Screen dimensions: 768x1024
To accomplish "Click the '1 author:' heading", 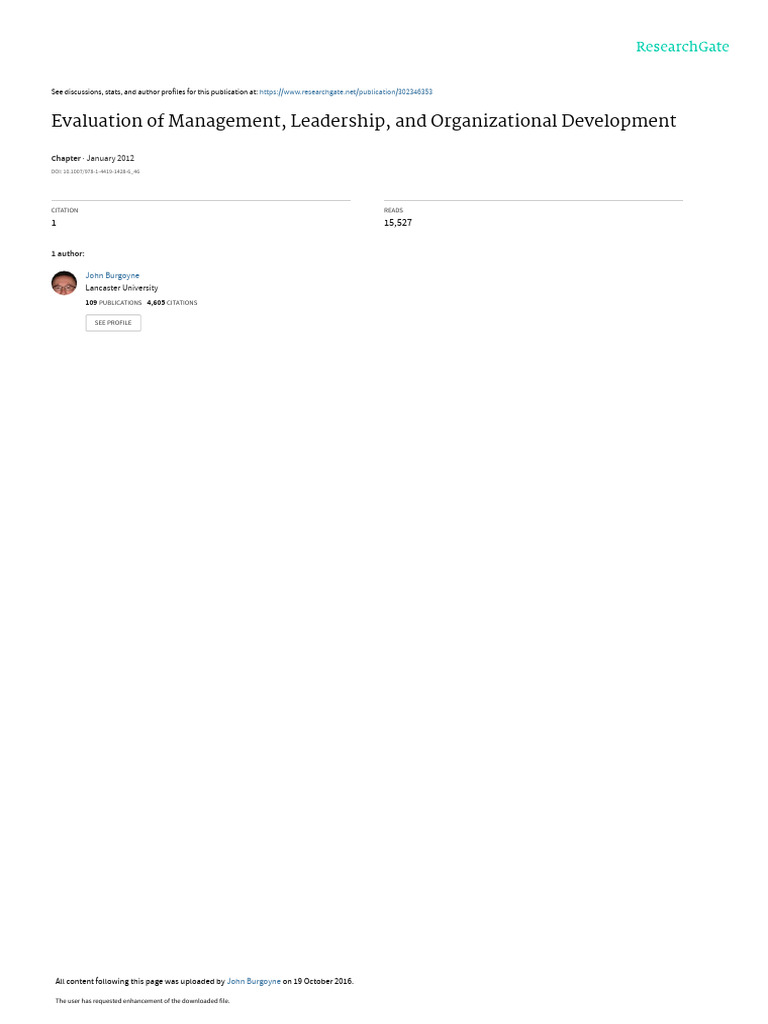I will pyautogui.click(x=68, y=253).
